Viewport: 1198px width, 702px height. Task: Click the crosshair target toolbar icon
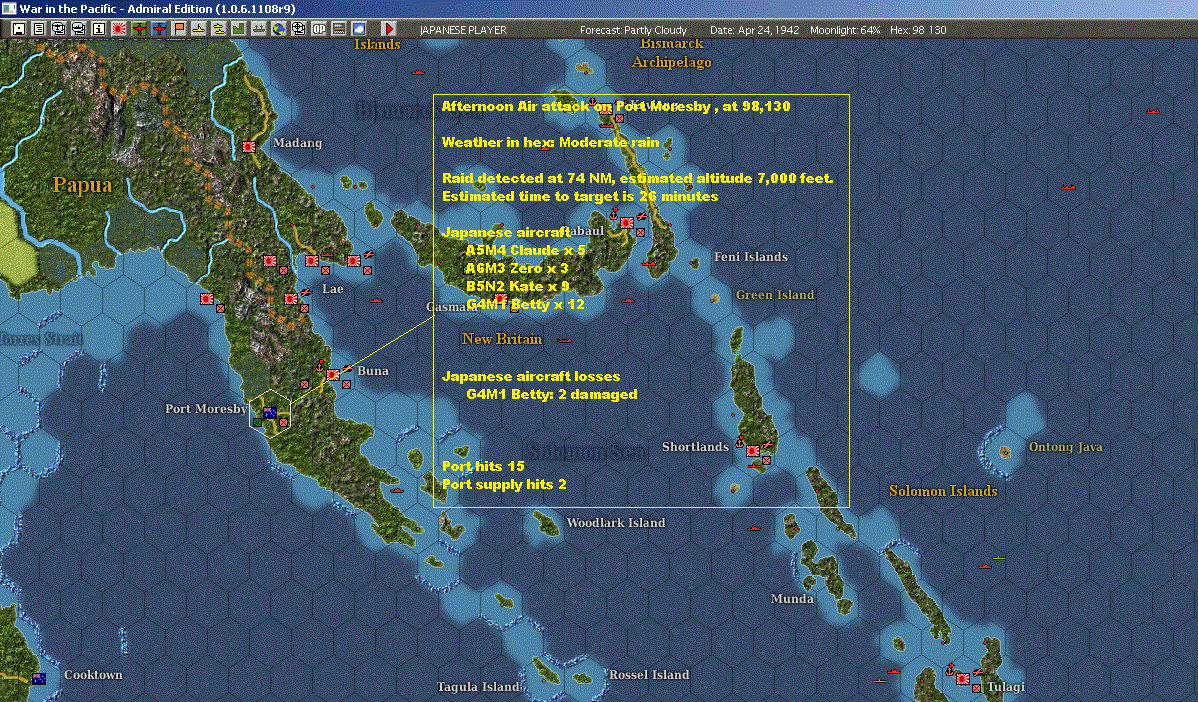(299, 29)
